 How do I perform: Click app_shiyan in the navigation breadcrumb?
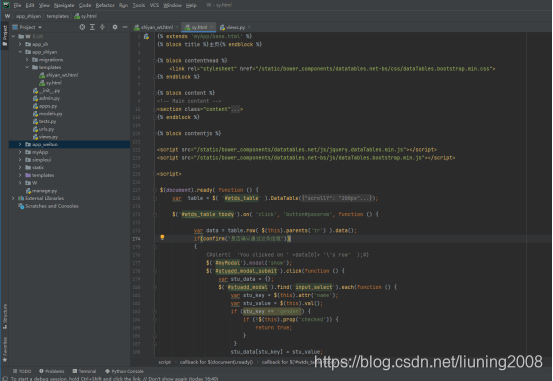tap(28, 16)
